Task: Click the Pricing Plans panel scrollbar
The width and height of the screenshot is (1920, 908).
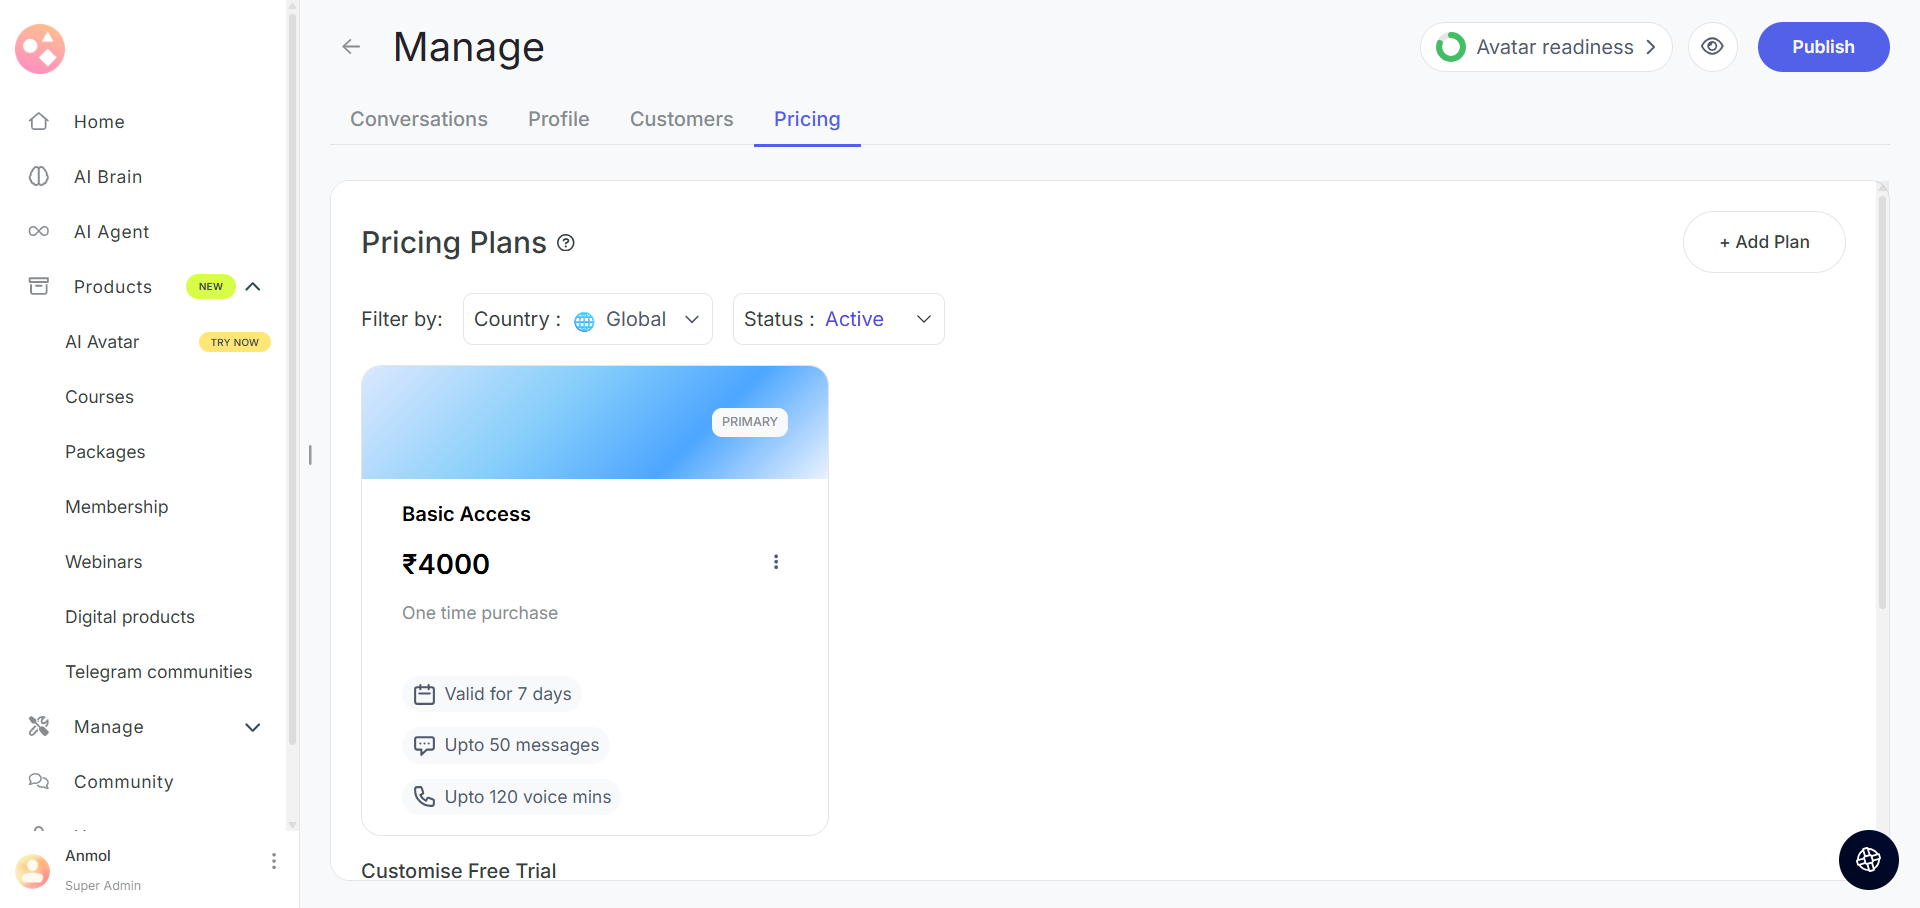Action: (x=1882, y=400)
